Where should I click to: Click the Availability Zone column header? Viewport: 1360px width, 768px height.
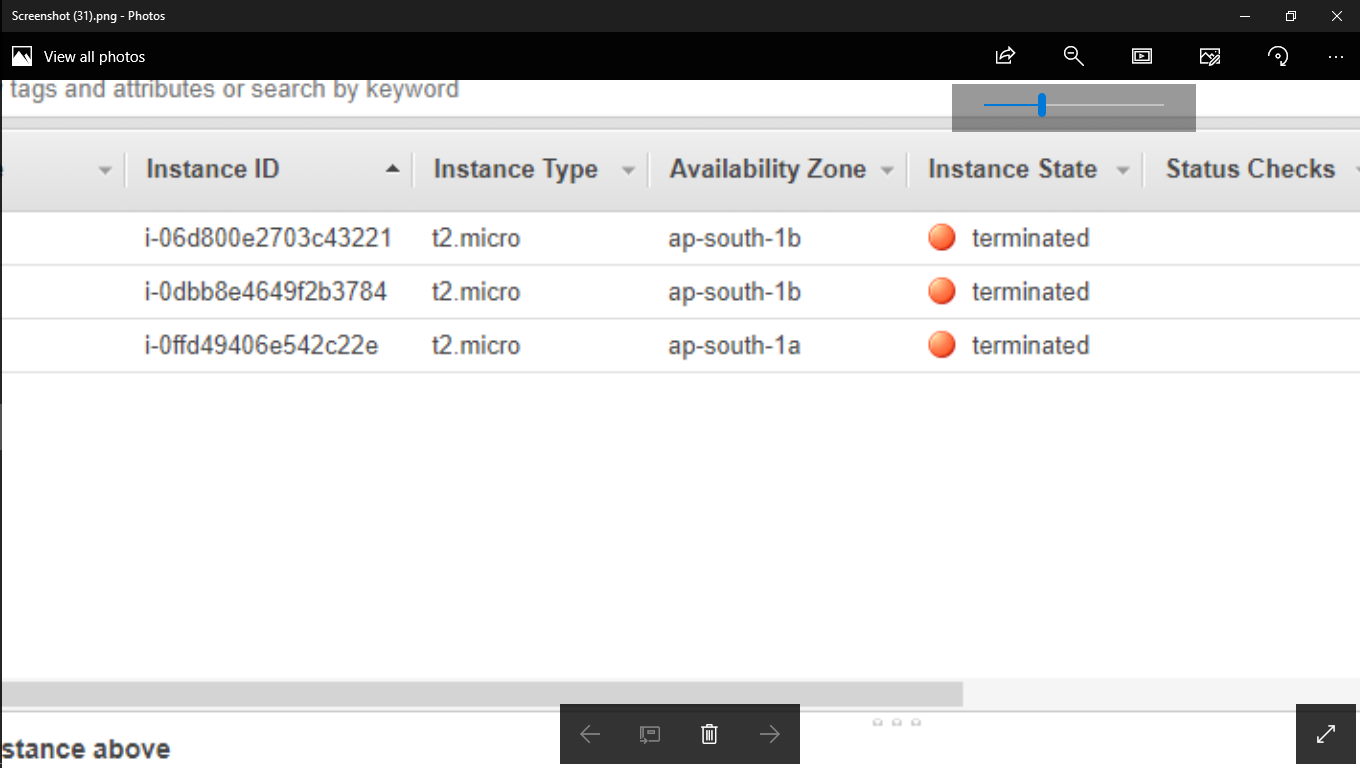click(x=768, y=169)
